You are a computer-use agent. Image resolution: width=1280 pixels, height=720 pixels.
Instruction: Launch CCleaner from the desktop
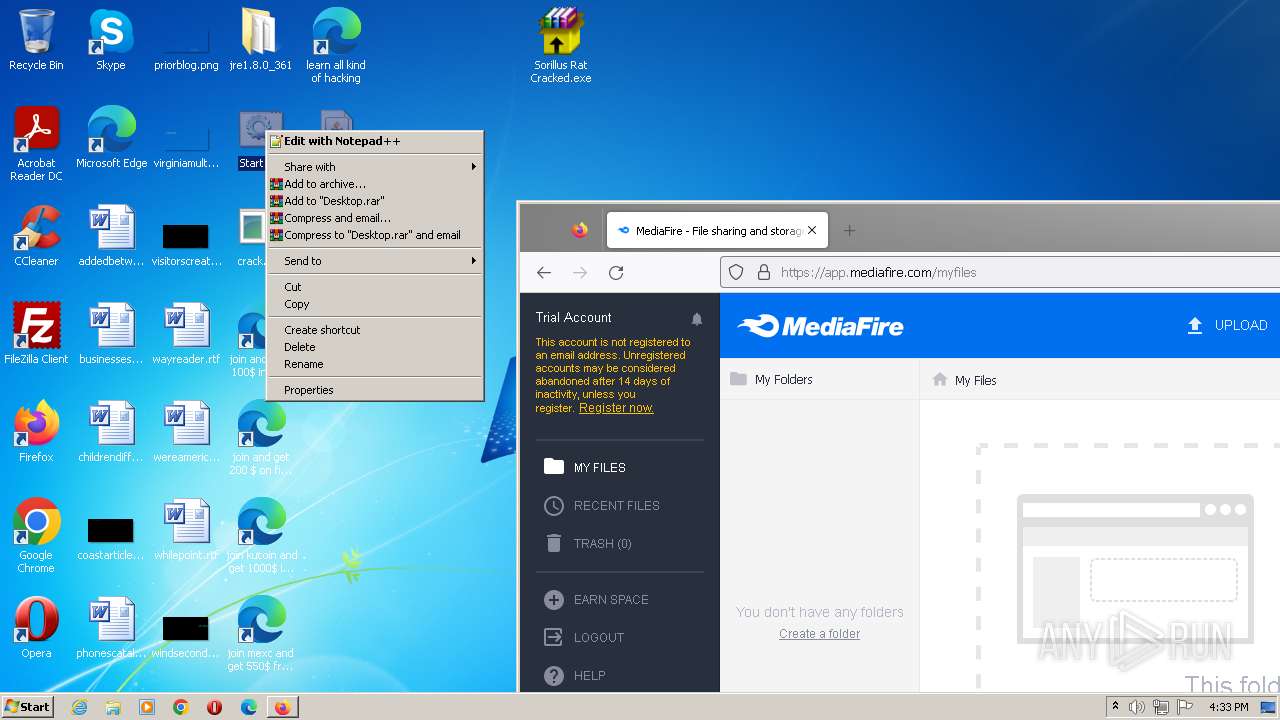[36, 236]
